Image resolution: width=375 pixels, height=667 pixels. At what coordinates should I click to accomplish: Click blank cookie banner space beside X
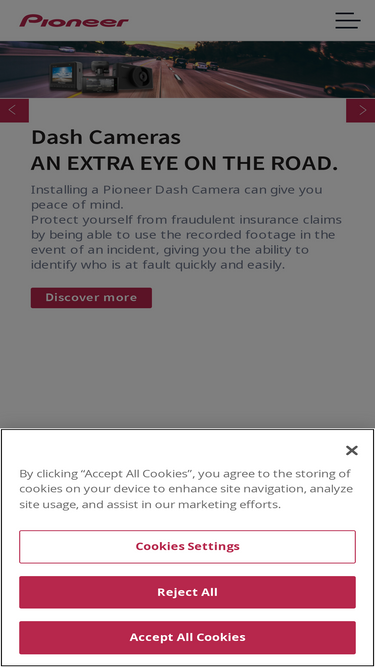click(179, 450)
